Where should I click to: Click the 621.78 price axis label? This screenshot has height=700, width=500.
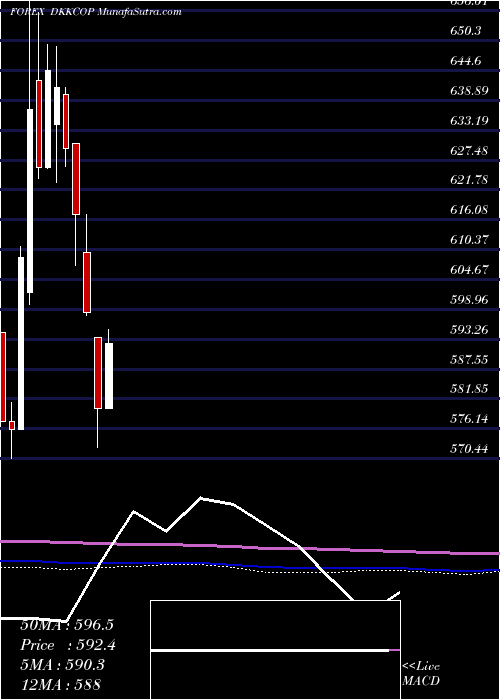point(469,180)
